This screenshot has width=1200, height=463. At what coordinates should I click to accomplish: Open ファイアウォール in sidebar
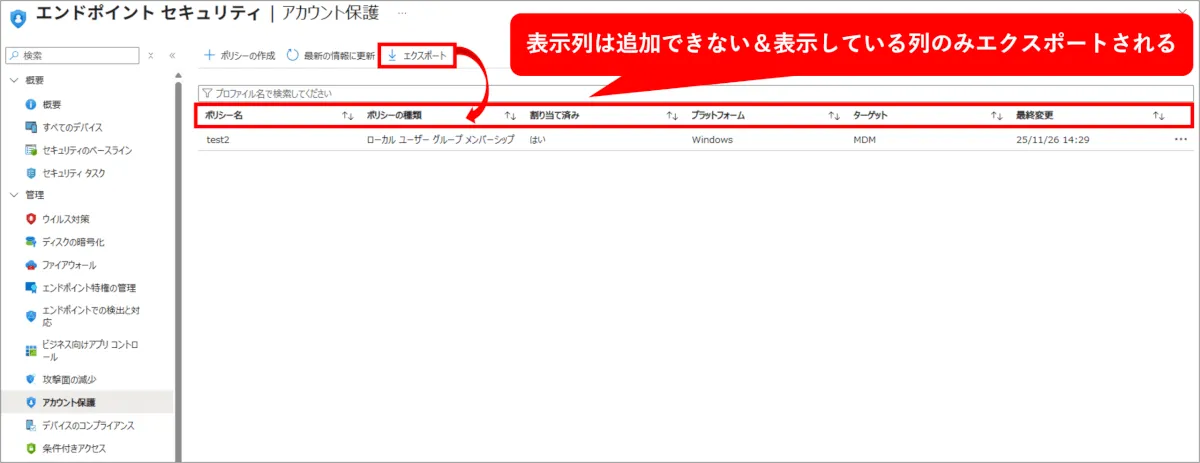(x=69, y=265)
